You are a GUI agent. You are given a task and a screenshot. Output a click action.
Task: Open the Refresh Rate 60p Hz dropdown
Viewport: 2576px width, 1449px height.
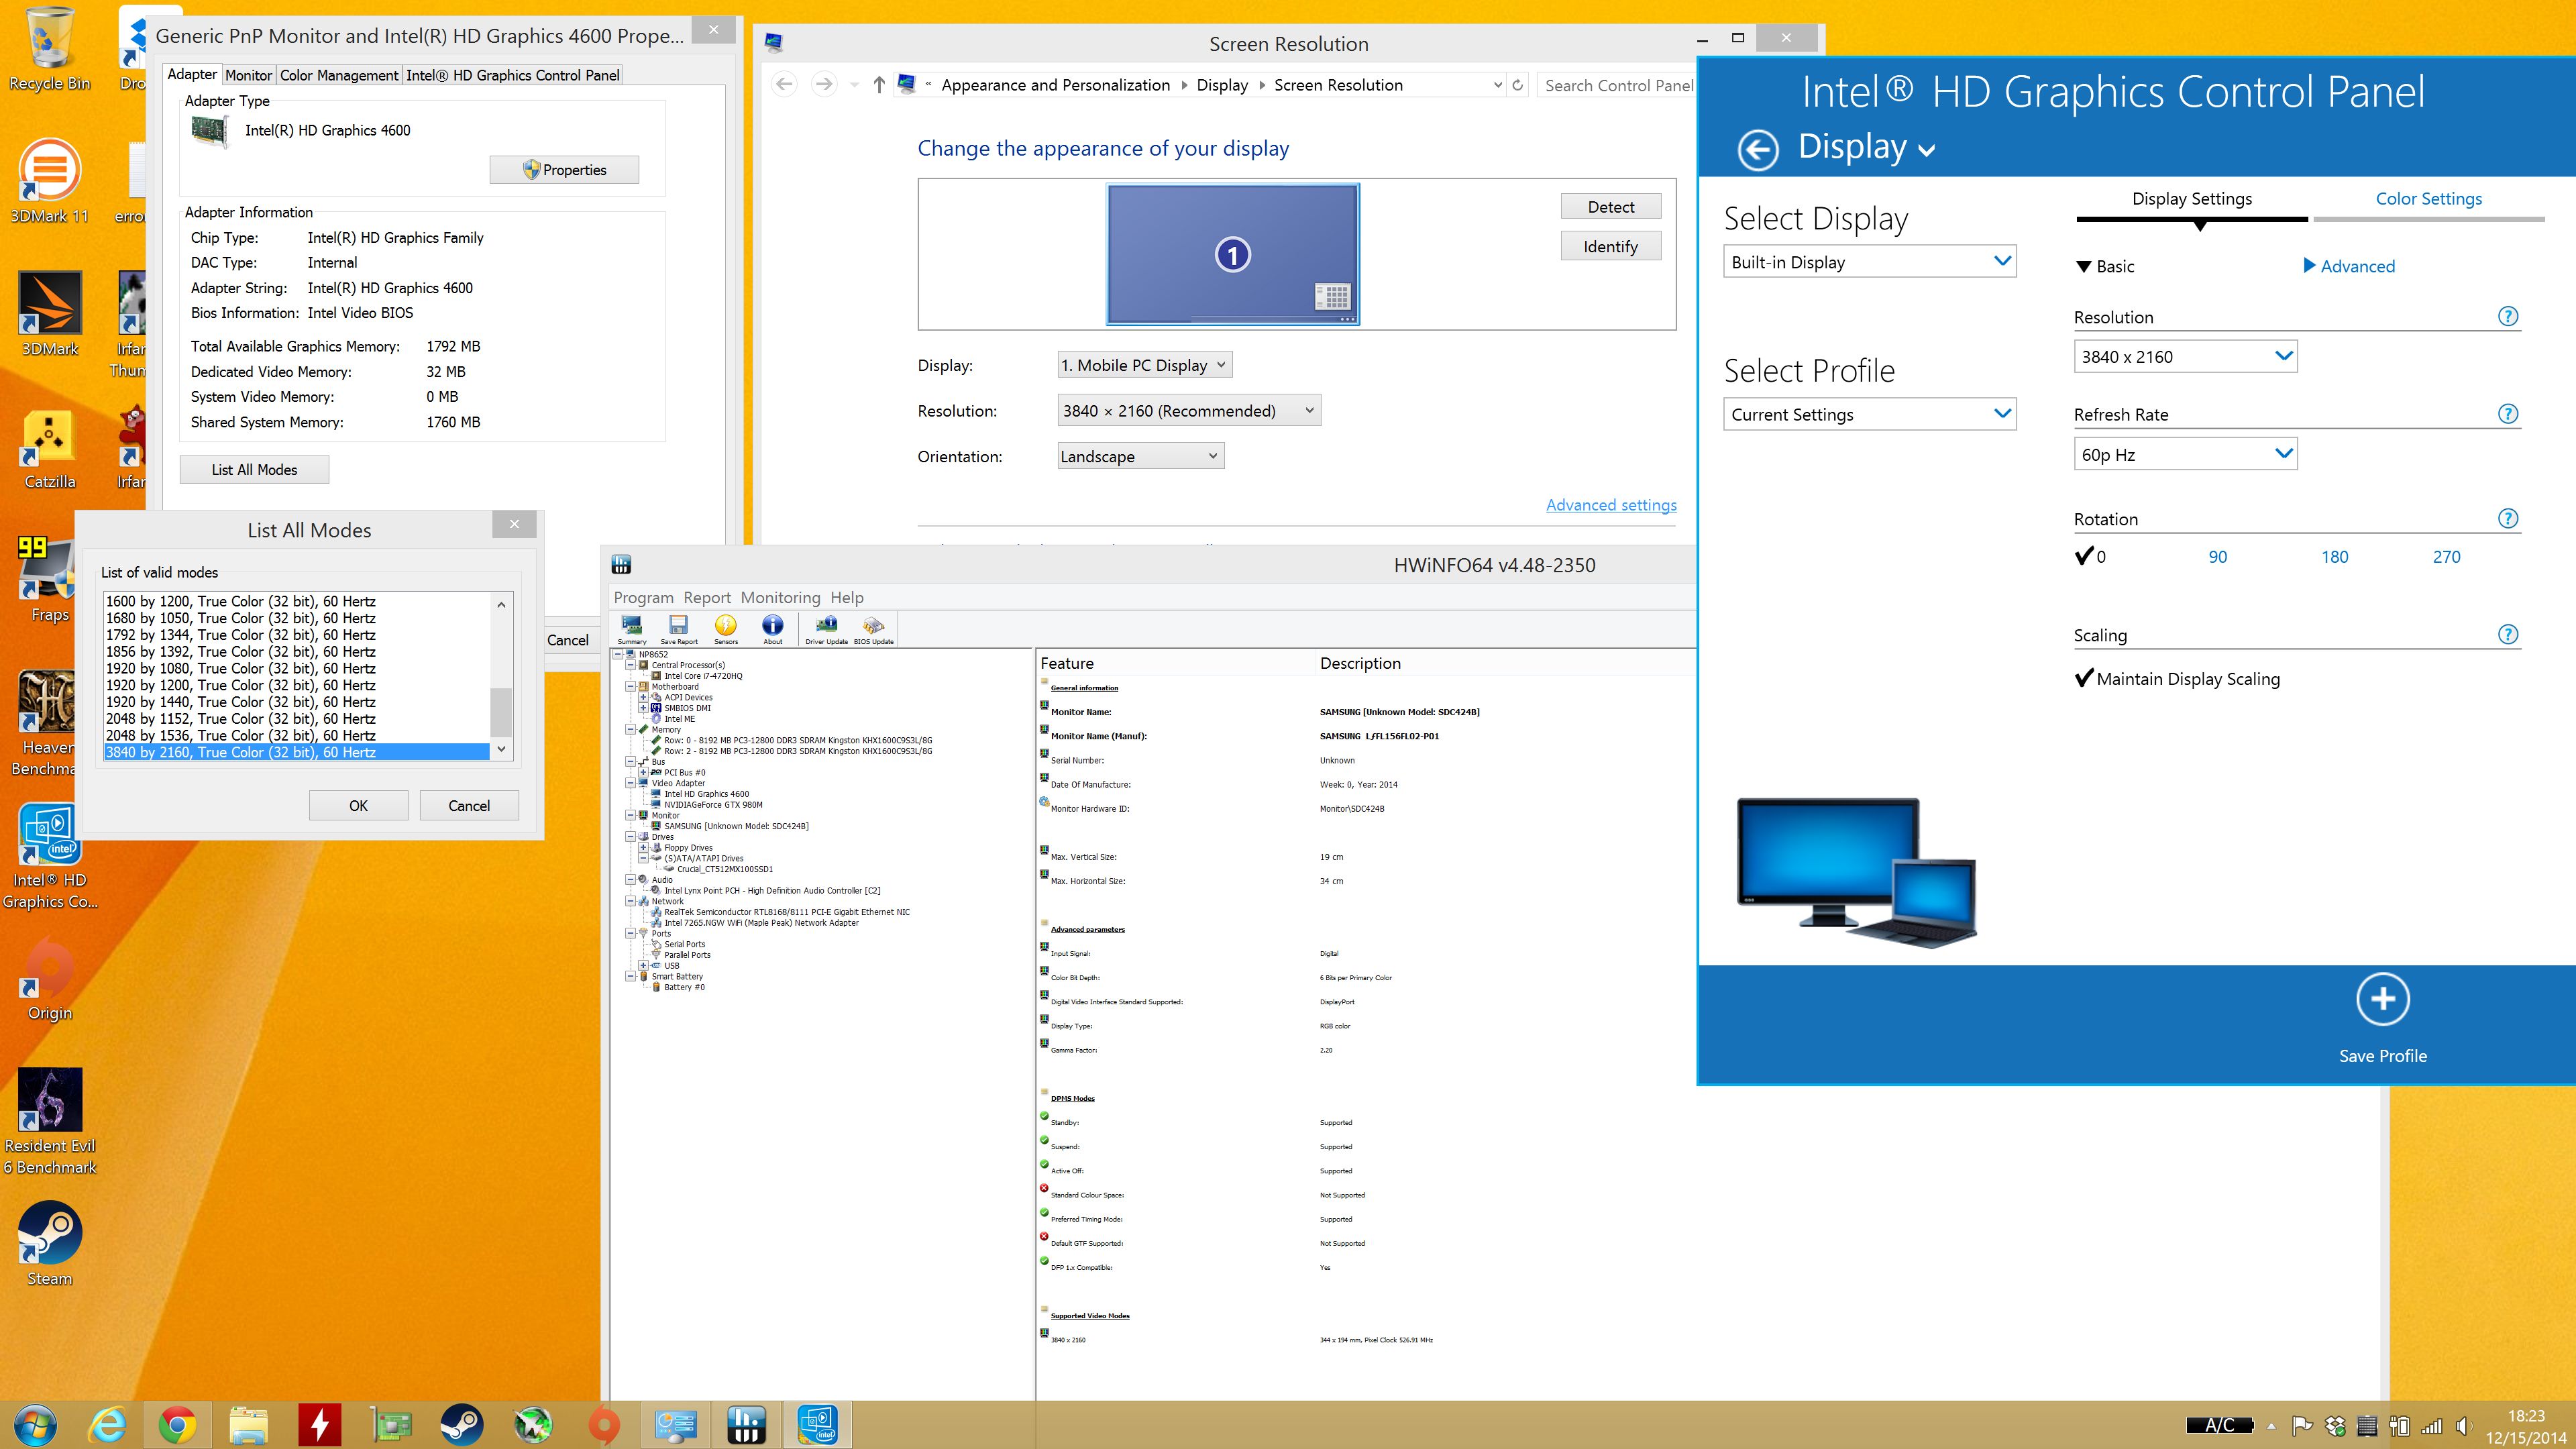pyautogui.click(x=2185, y=454)
